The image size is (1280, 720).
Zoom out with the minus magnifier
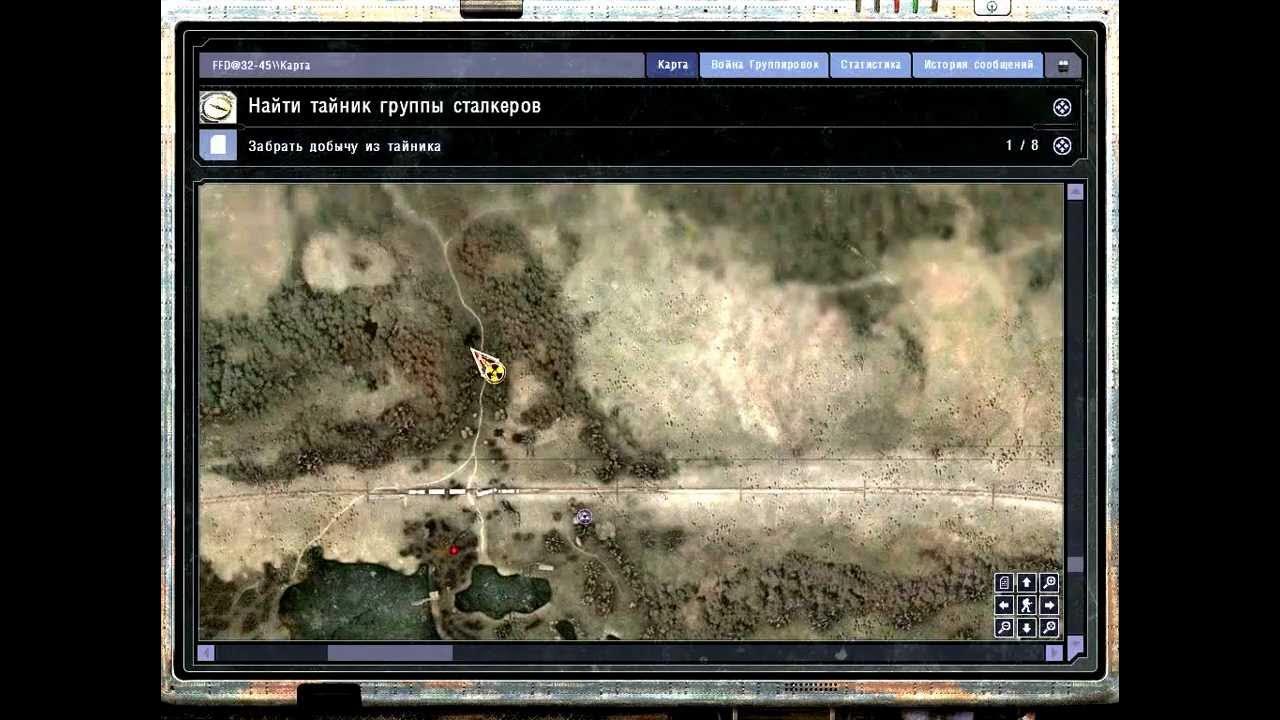pyautogui.click(x=1004, y=627)
